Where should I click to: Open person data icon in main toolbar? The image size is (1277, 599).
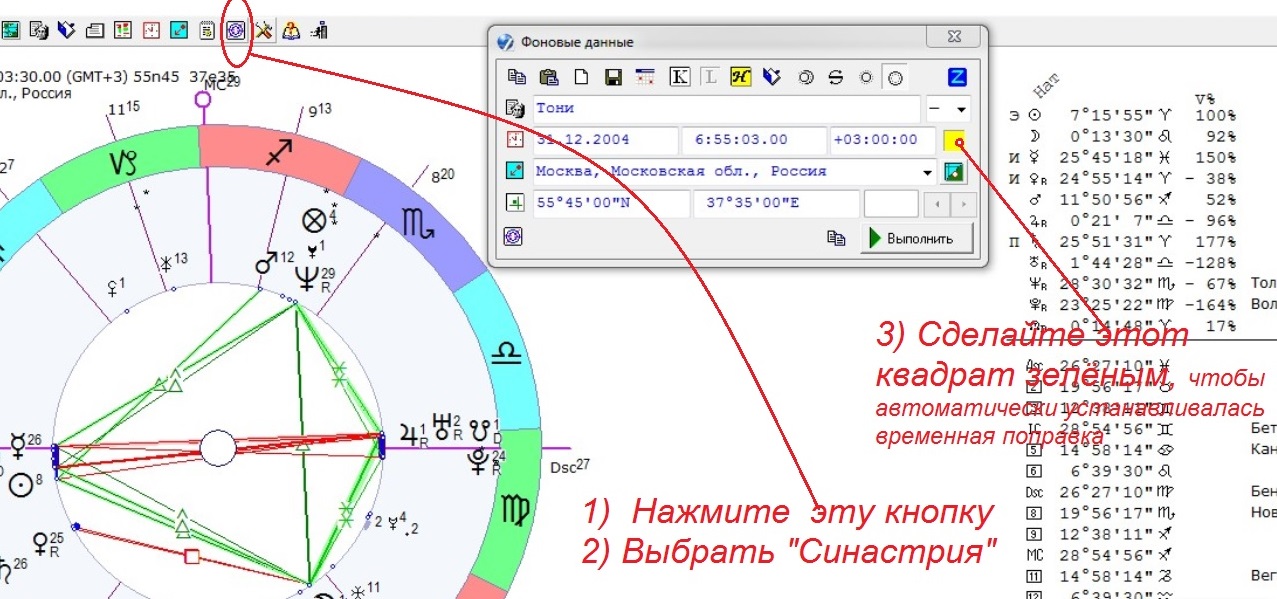(x=39, y=30)
